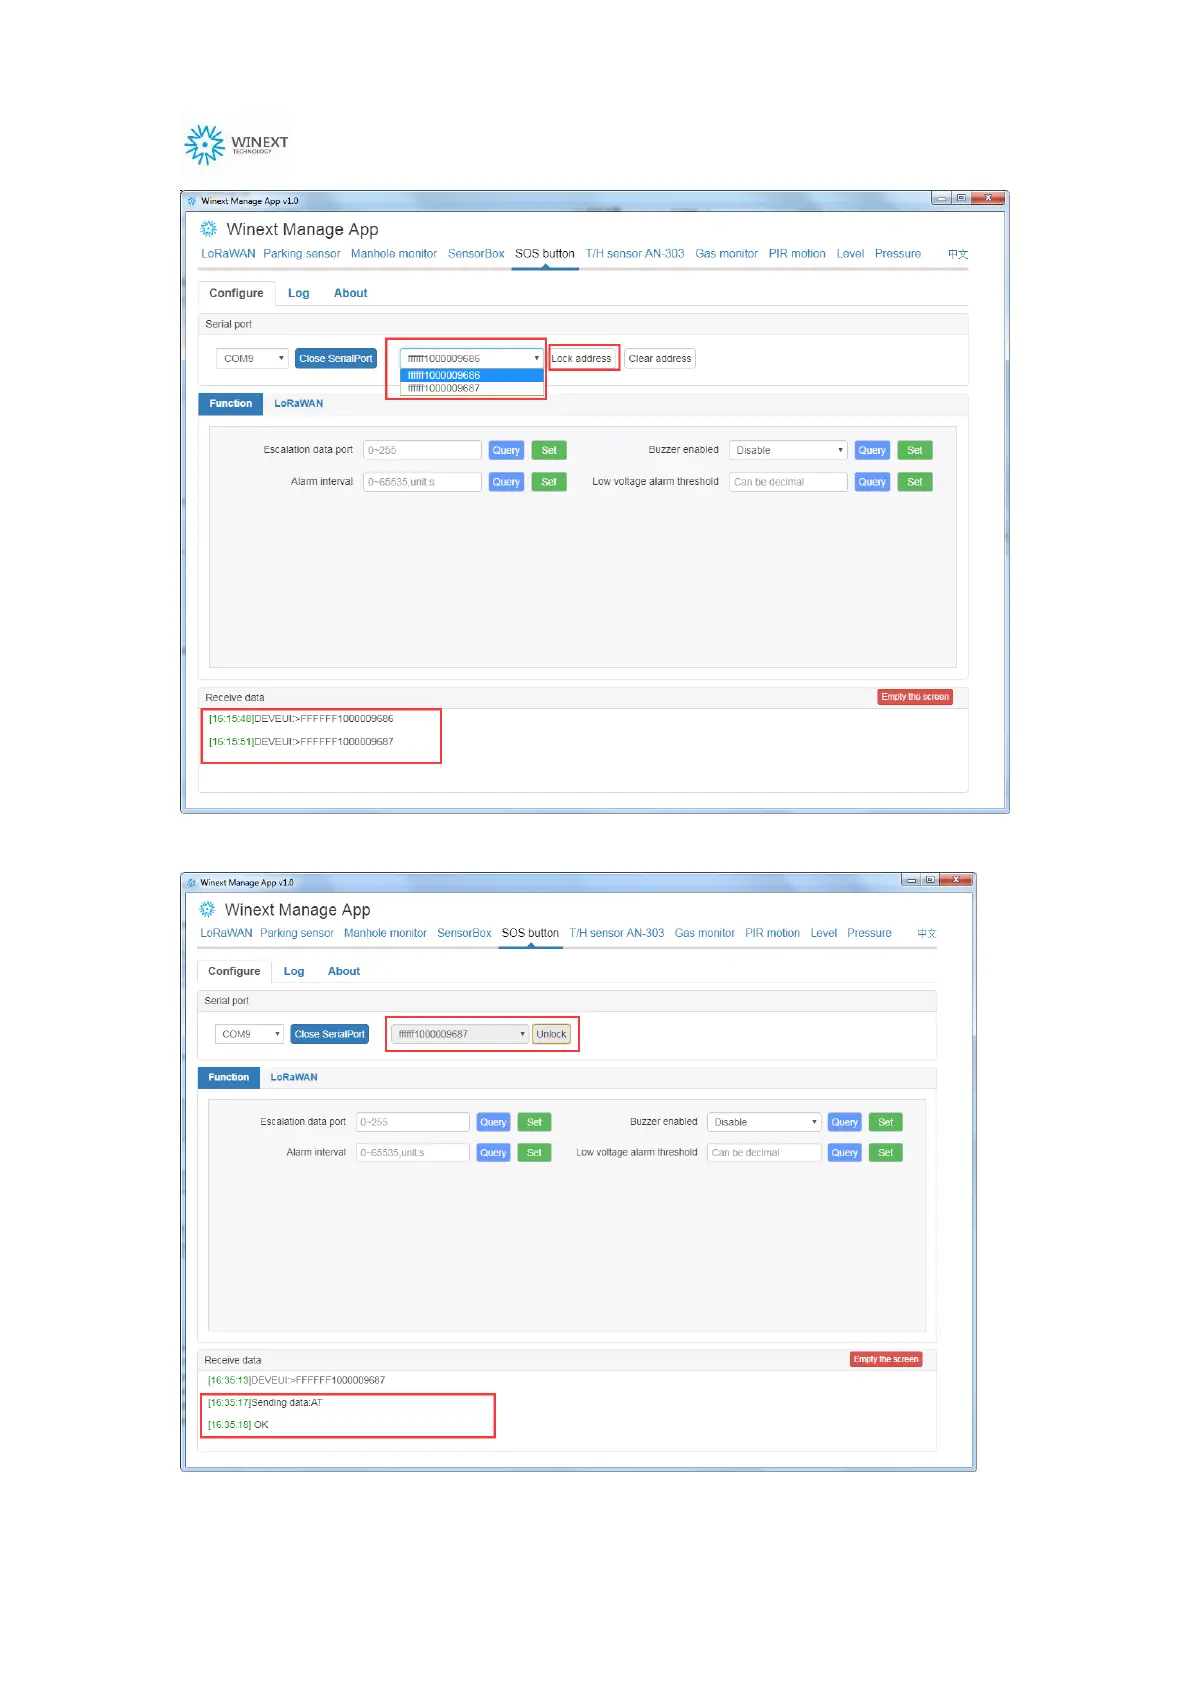Select Manhole monitor in the upper window
Viewport: 1191px width, 1684px height.
[394, 254]
